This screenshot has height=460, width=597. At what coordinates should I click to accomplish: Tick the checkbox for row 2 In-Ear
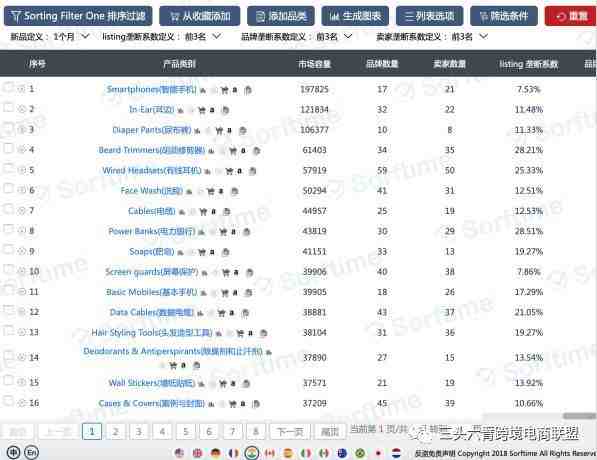coord(8,108)
